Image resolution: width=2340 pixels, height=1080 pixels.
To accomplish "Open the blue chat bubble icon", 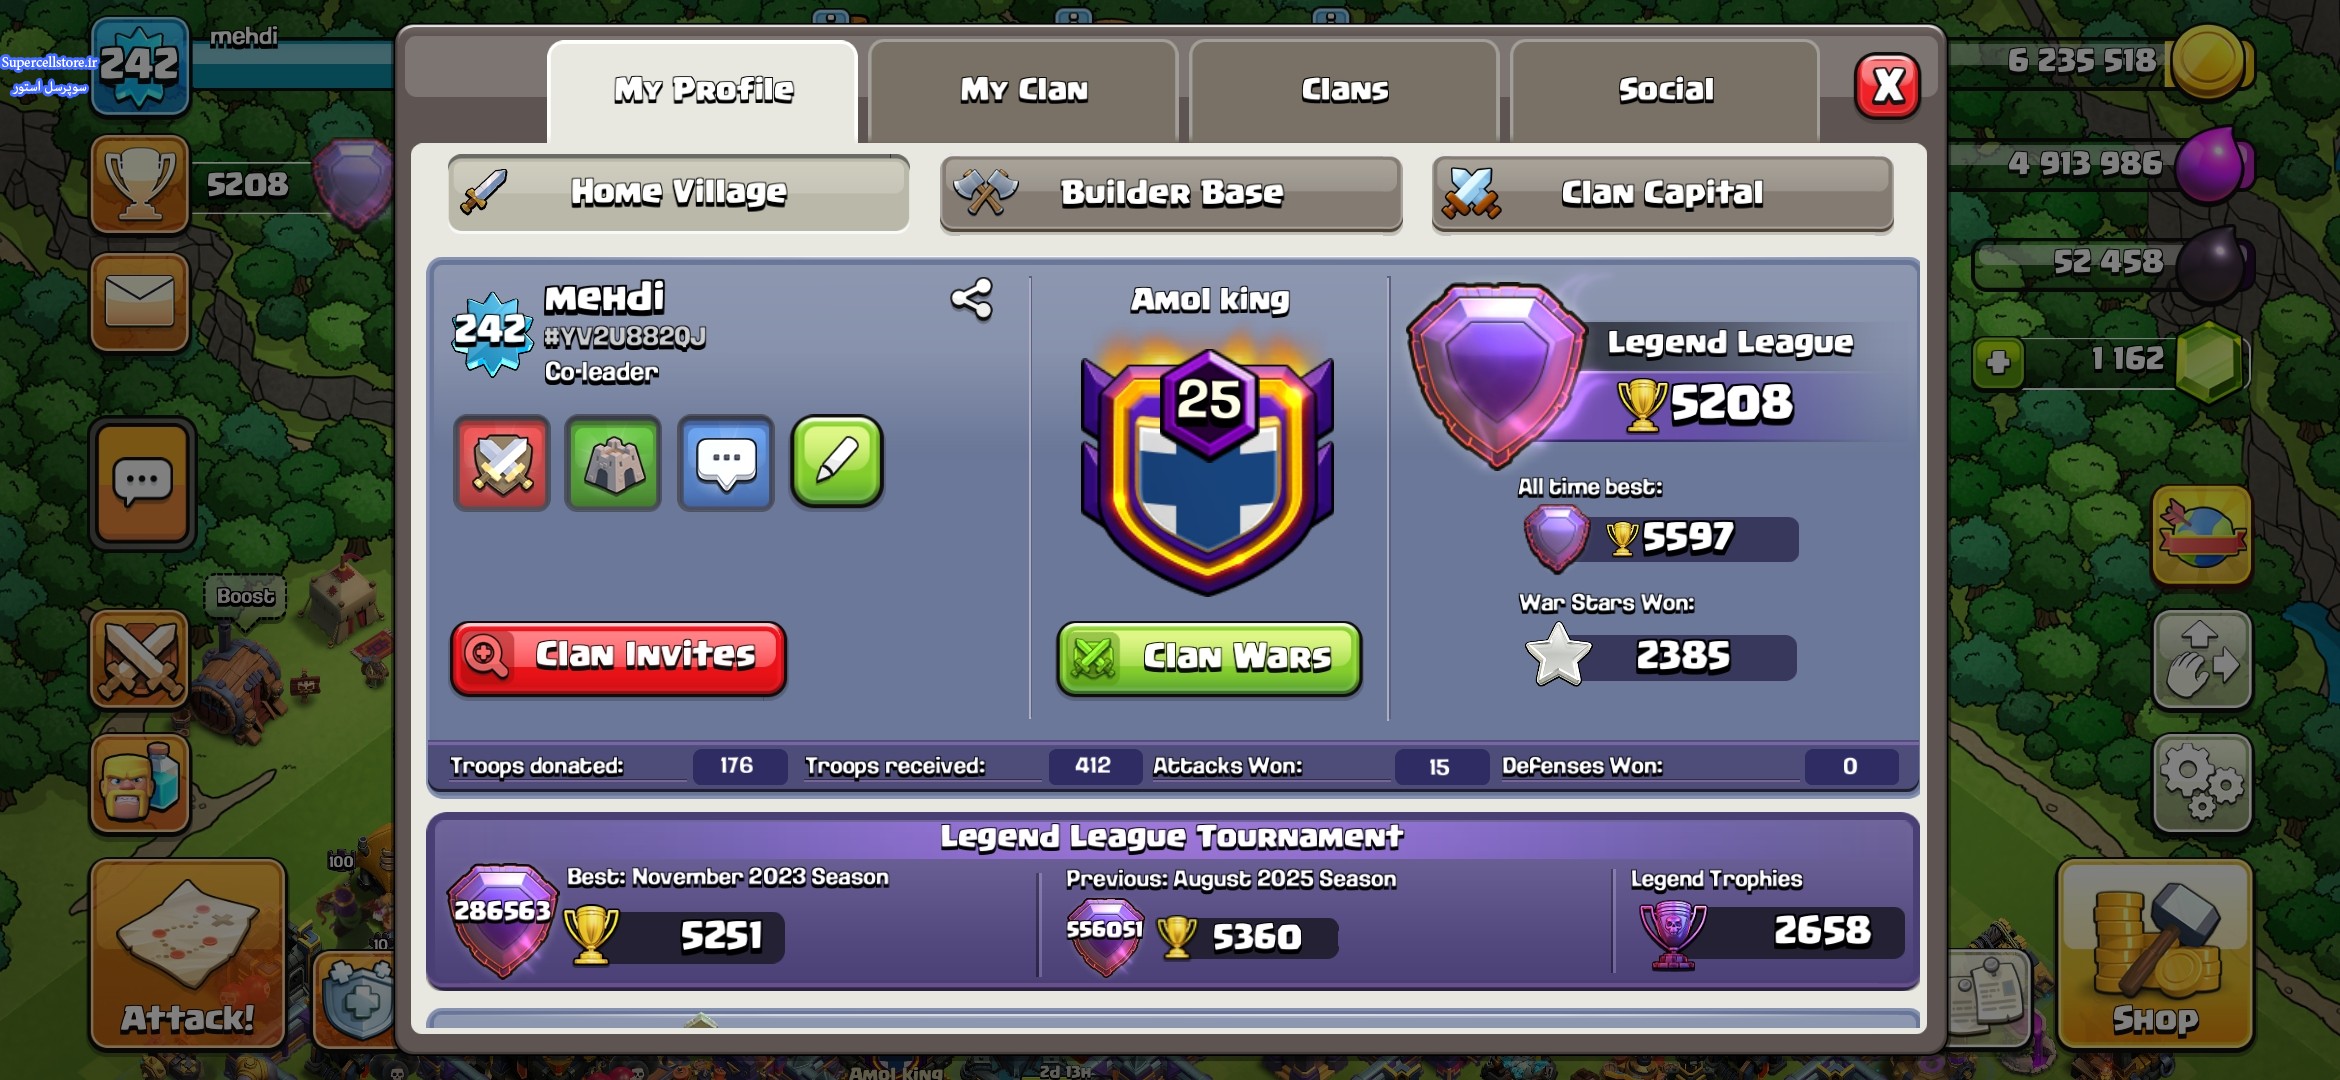I will coord(726,463).
